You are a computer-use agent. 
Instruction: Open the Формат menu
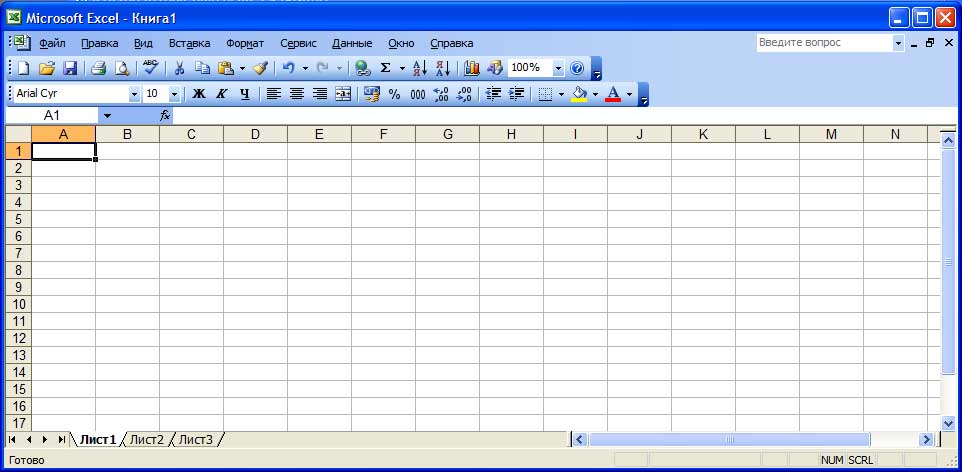click(x=245, y=44)
